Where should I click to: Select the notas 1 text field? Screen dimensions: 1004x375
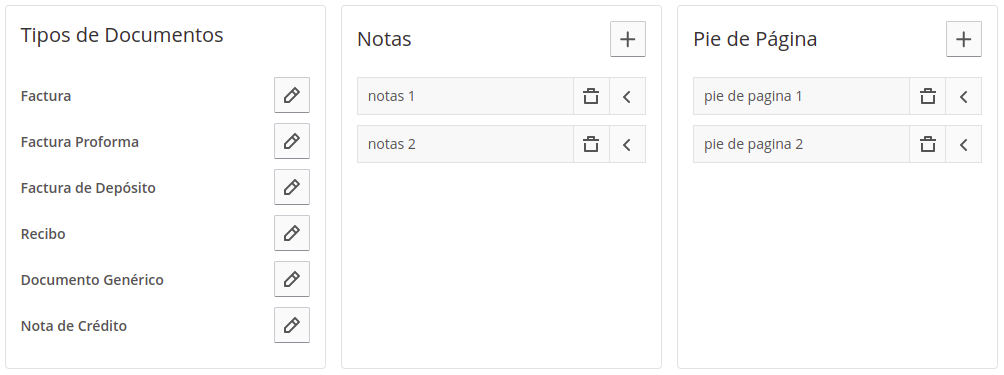coord(466,97)
